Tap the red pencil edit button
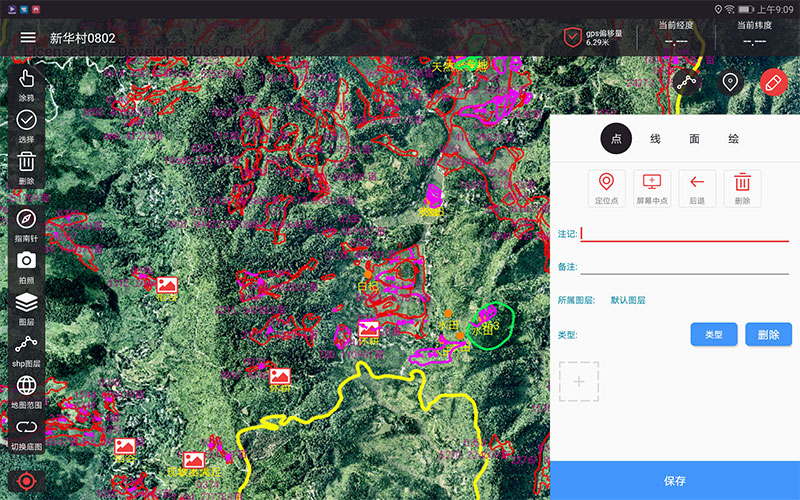The image size is (800, 500). point(773,82)
